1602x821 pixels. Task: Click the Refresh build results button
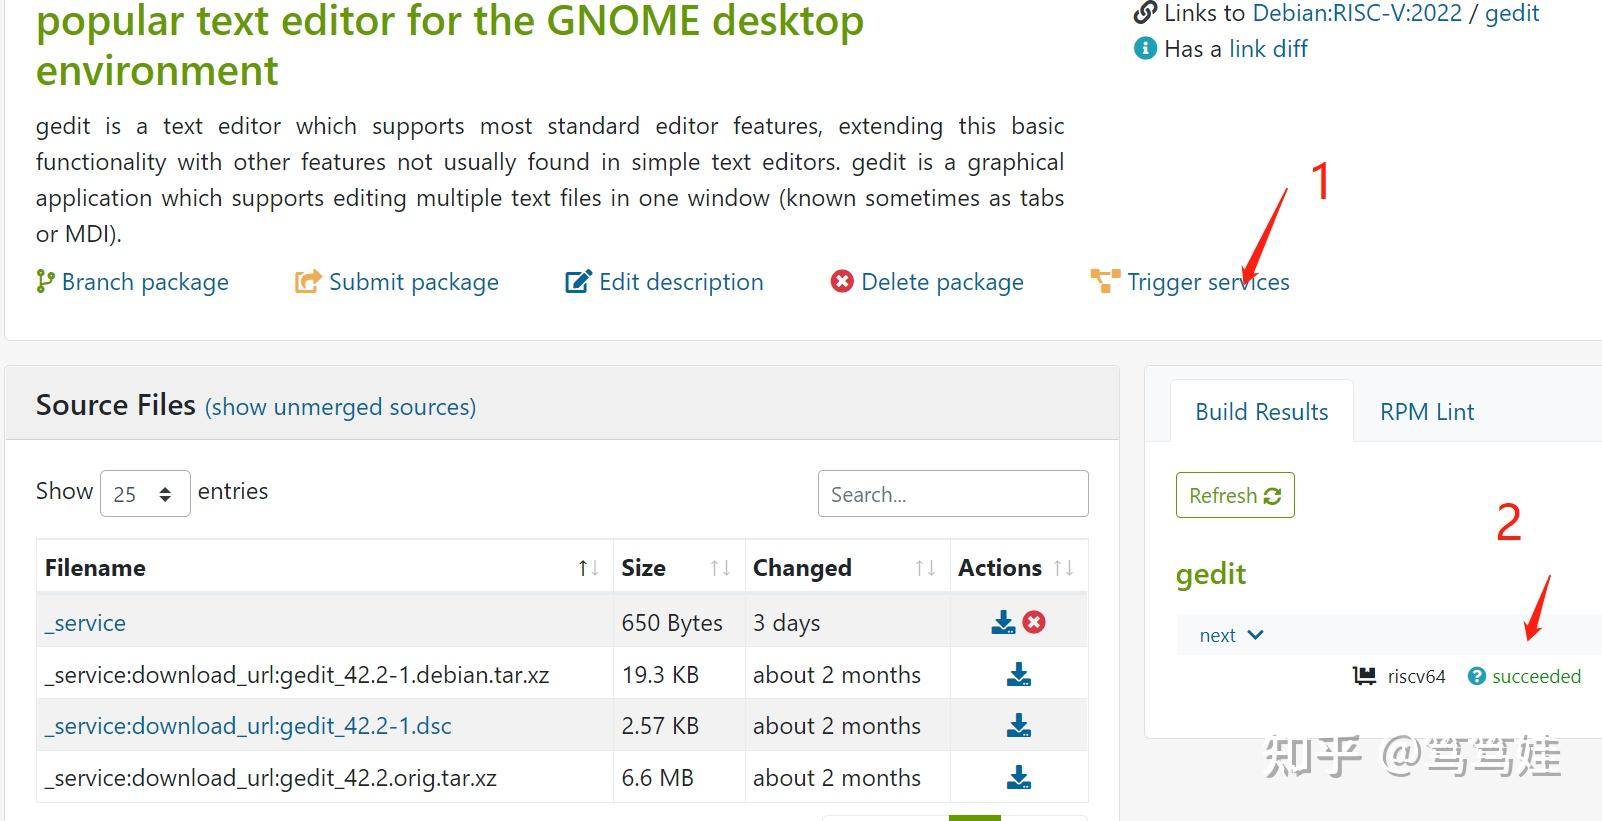click(x=1235, y=495)
